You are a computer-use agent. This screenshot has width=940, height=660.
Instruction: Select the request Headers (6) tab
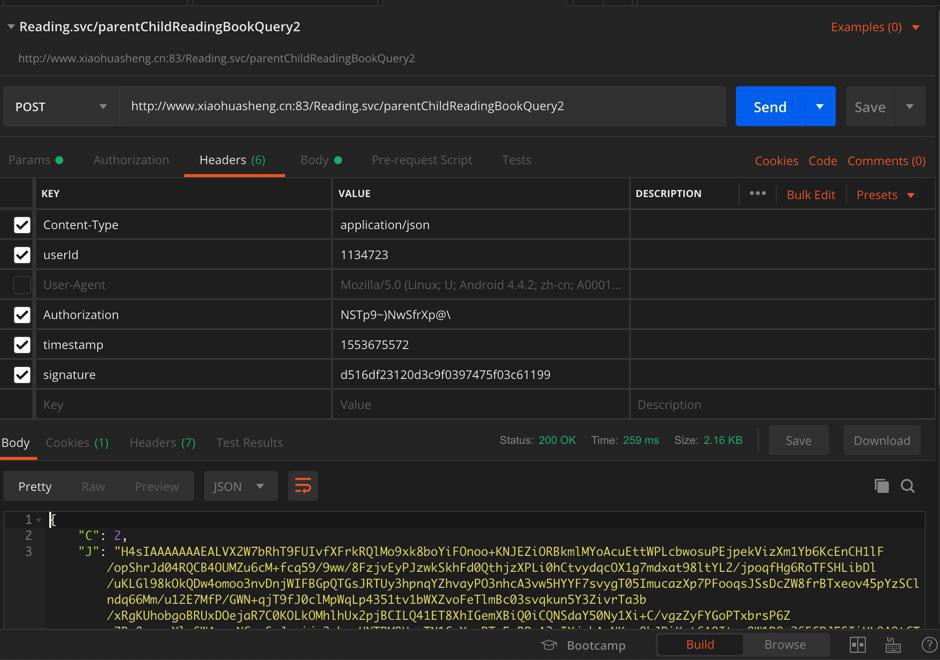[x=233, y=160]
